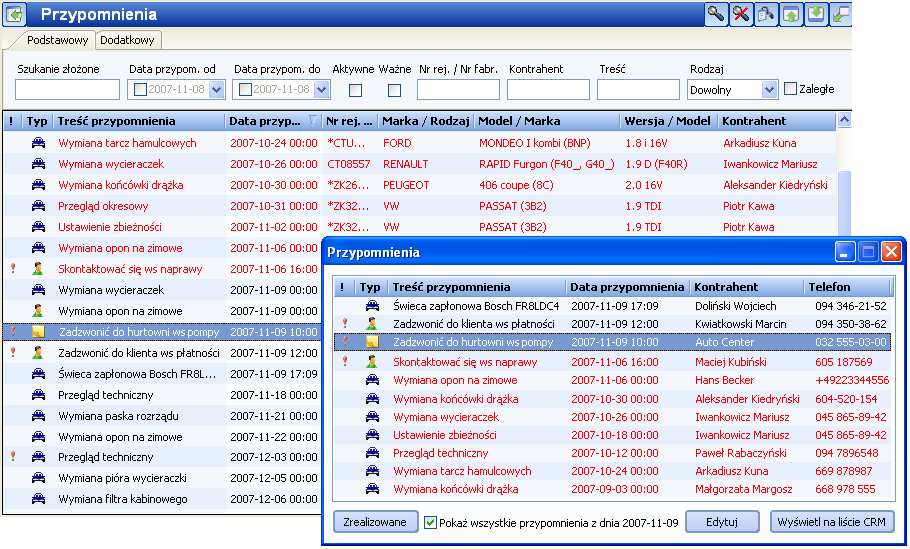Click +49223344556 phone in popup
Viewport: 910px width, 549px height.
click(852, 380)
